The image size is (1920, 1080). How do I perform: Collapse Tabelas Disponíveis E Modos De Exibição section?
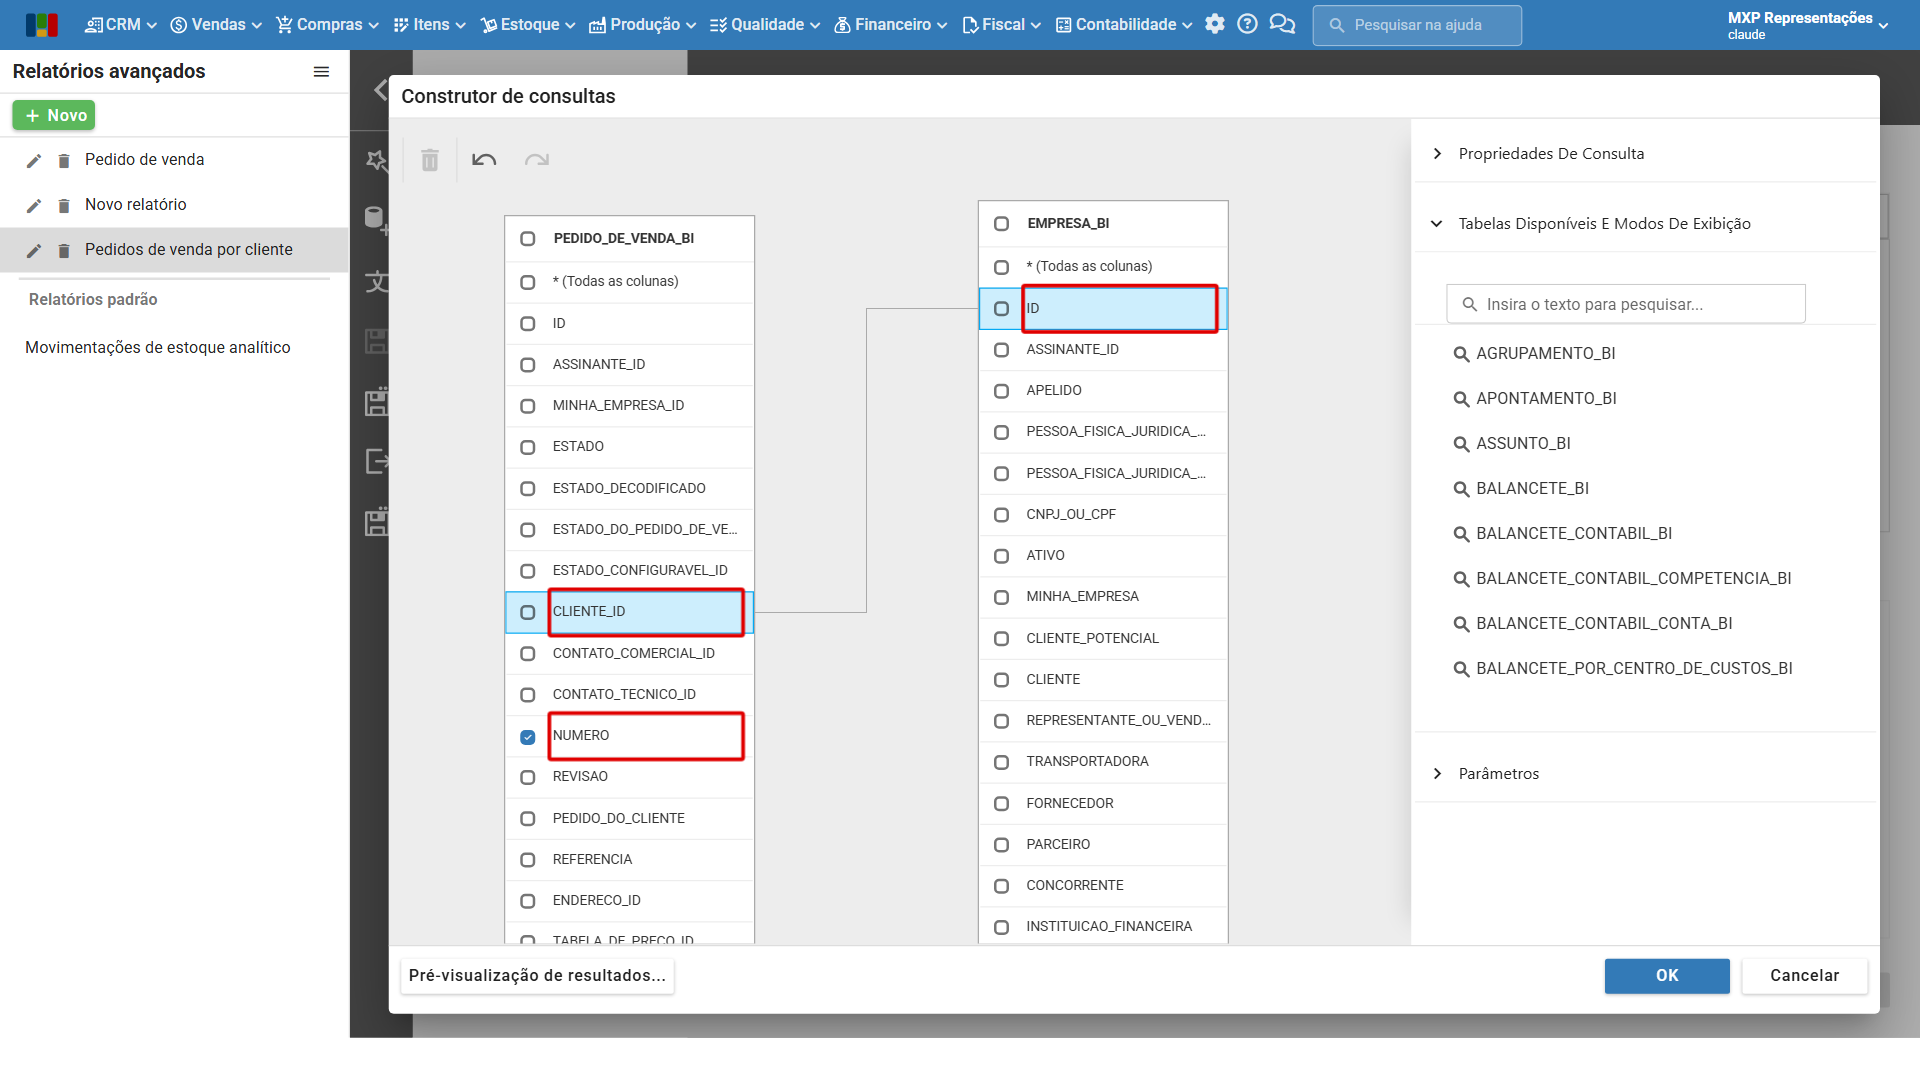point(1437,224)
